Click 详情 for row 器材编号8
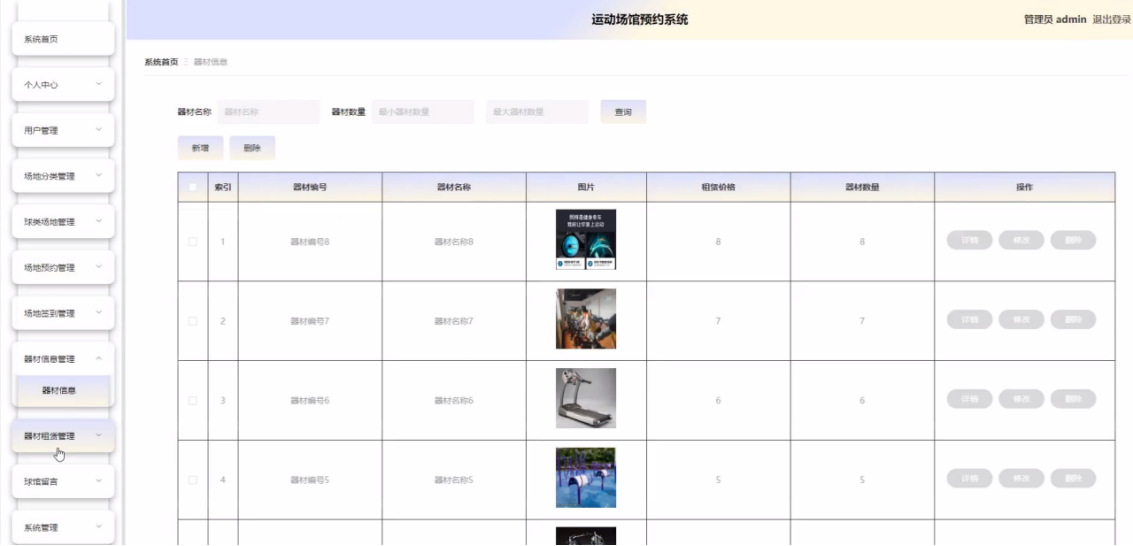The image size is (1133, 546). click(970, 240)
